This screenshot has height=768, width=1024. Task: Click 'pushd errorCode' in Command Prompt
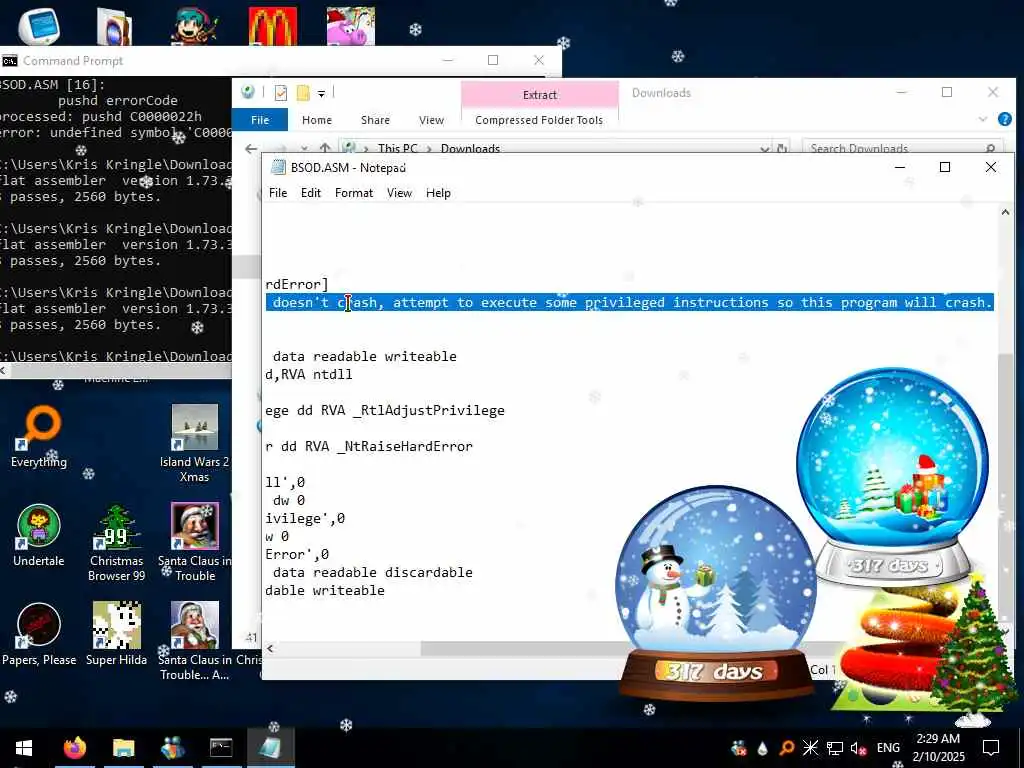click(x=118, y=101)
